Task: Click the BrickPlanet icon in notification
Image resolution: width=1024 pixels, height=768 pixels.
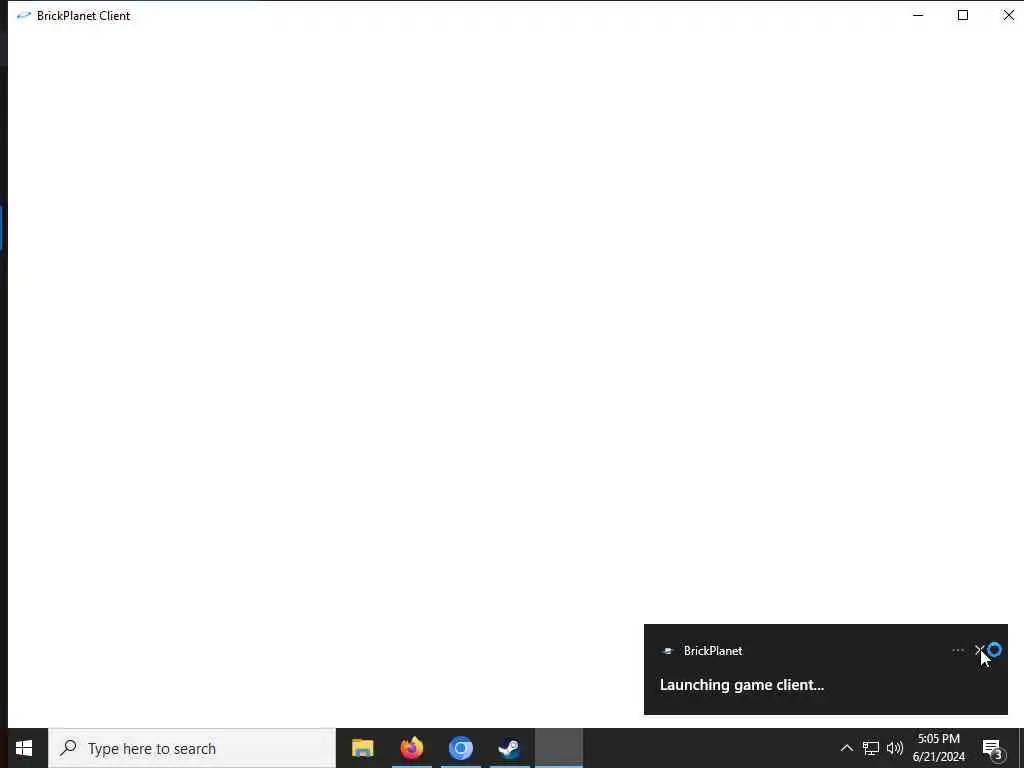Action: click(x=667, y=650)
